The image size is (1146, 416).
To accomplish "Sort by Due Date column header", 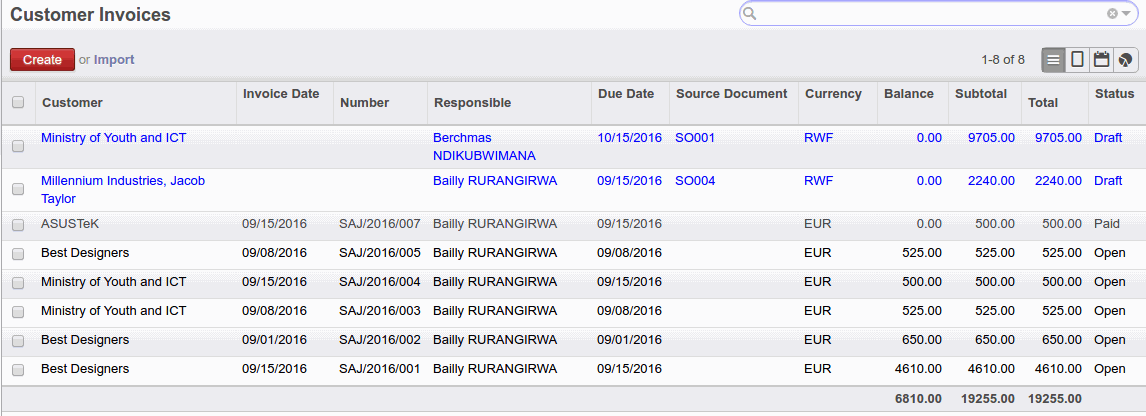I will point(626,94).
